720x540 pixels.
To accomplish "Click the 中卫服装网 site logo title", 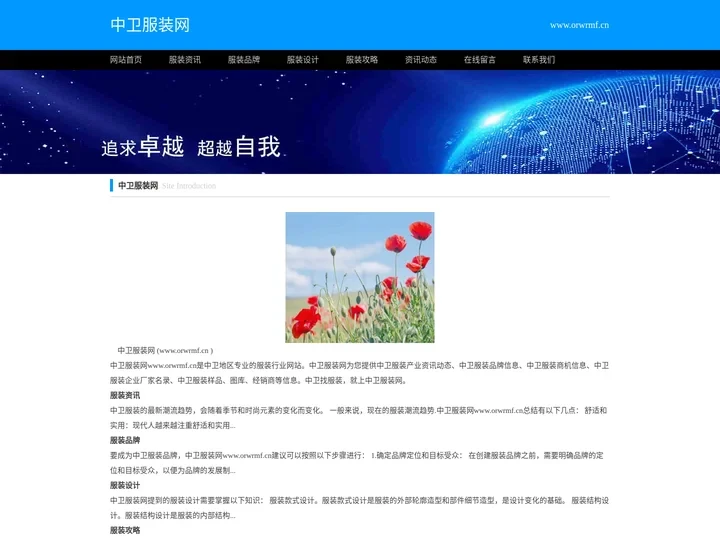I will click(150, 25).
